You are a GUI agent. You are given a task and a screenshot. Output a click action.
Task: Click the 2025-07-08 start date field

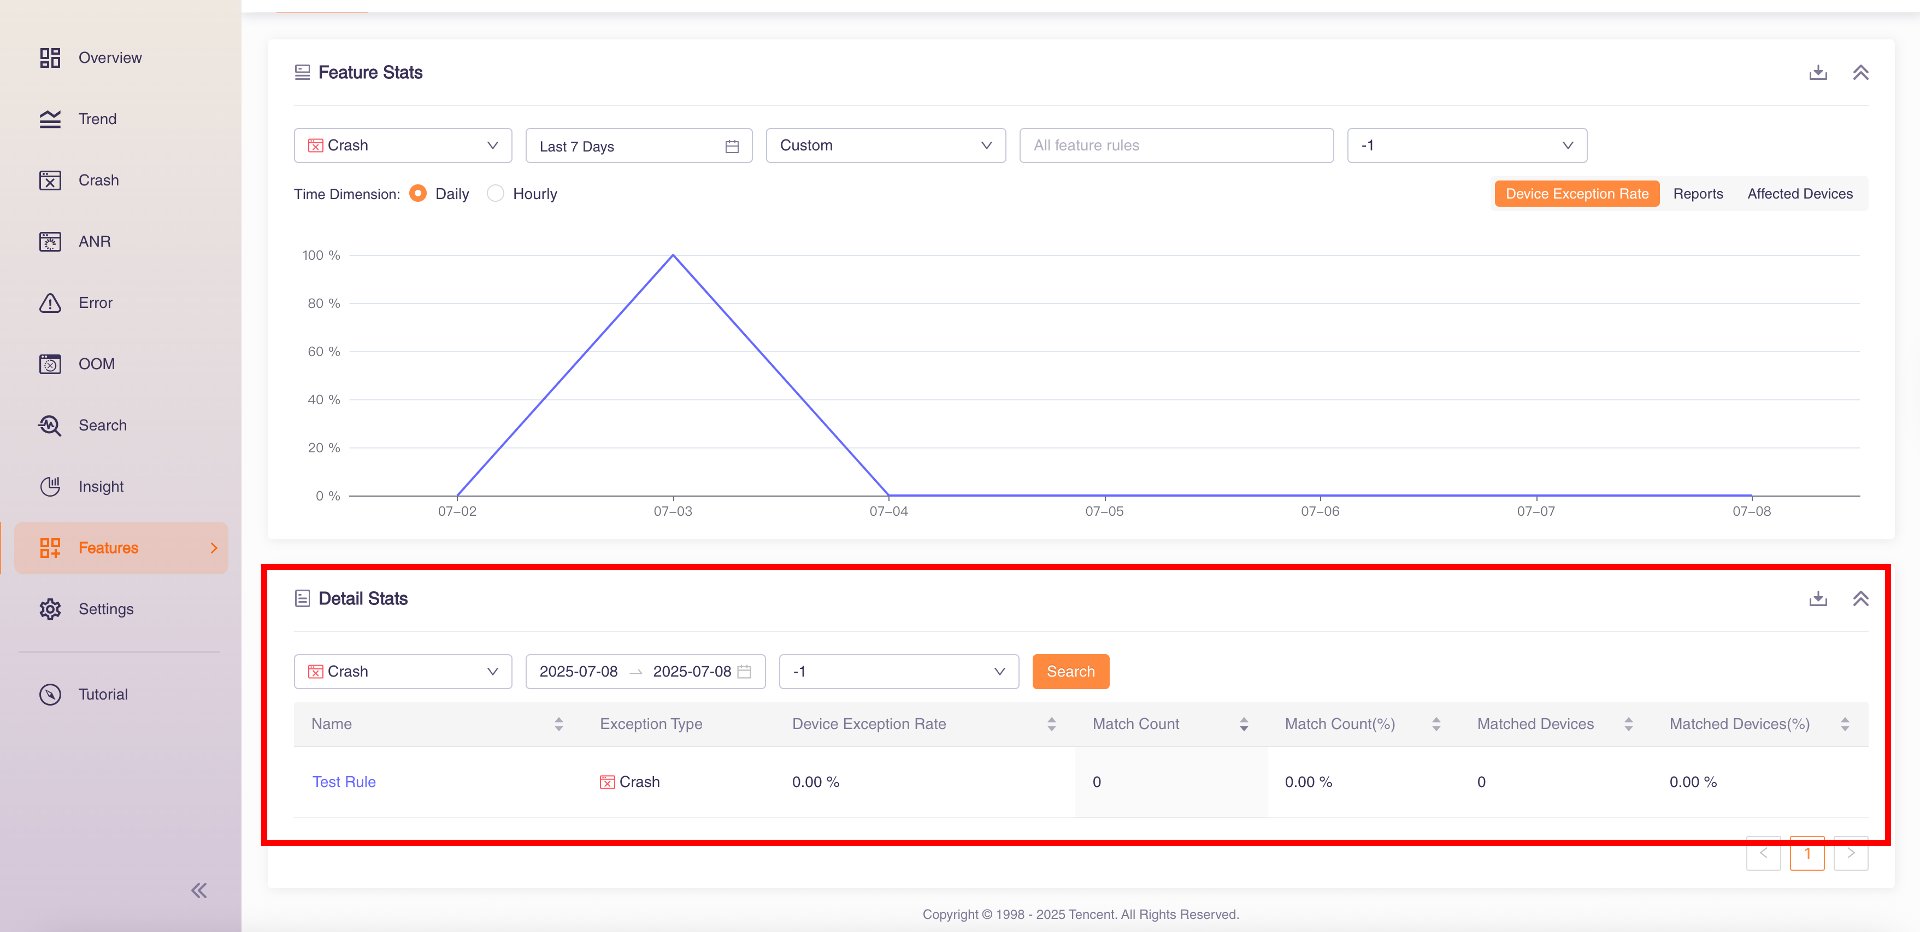coord(579,672)
